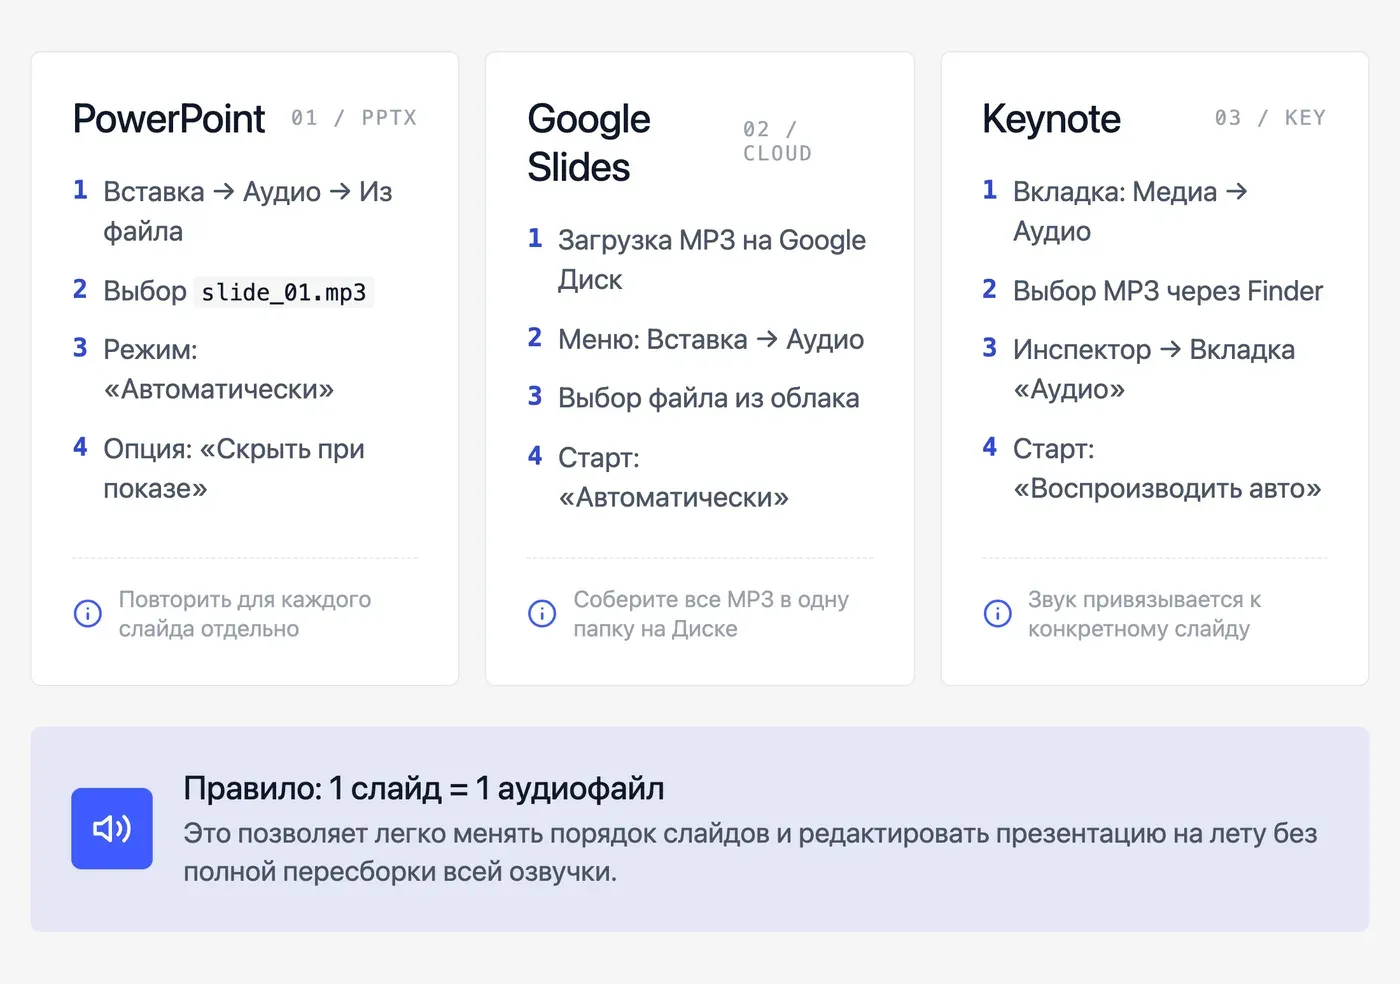Click the blue speaker icon in the rule banner
This screenshot has height=984, width=1400.
pyautogui.click(x=112, y=828)
